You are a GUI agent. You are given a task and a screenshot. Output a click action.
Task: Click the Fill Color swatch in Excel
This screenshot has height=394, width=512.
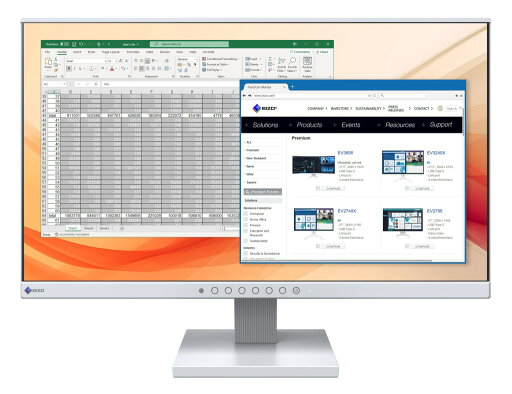coord(103,69)
